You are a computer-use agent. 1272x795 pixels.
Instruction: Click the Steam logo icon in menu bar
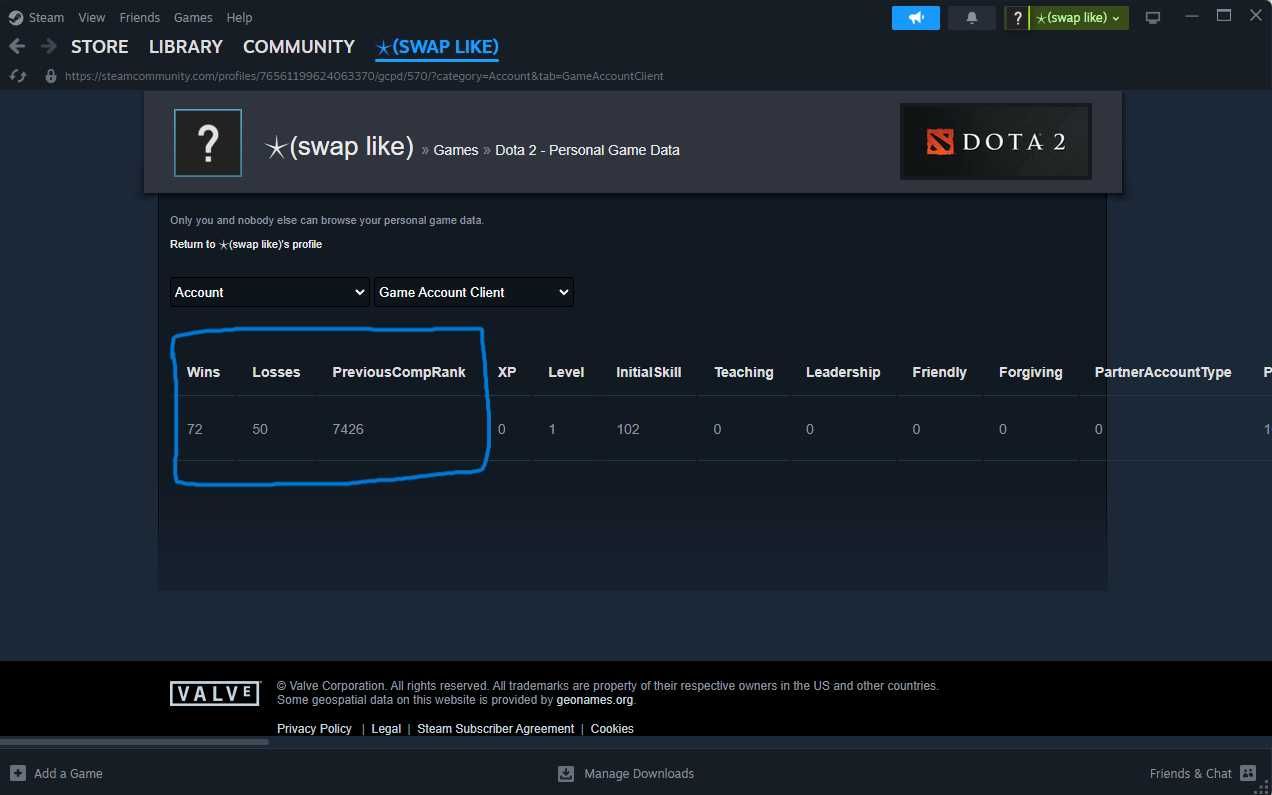pyautogui.click(x=15, y=18)
